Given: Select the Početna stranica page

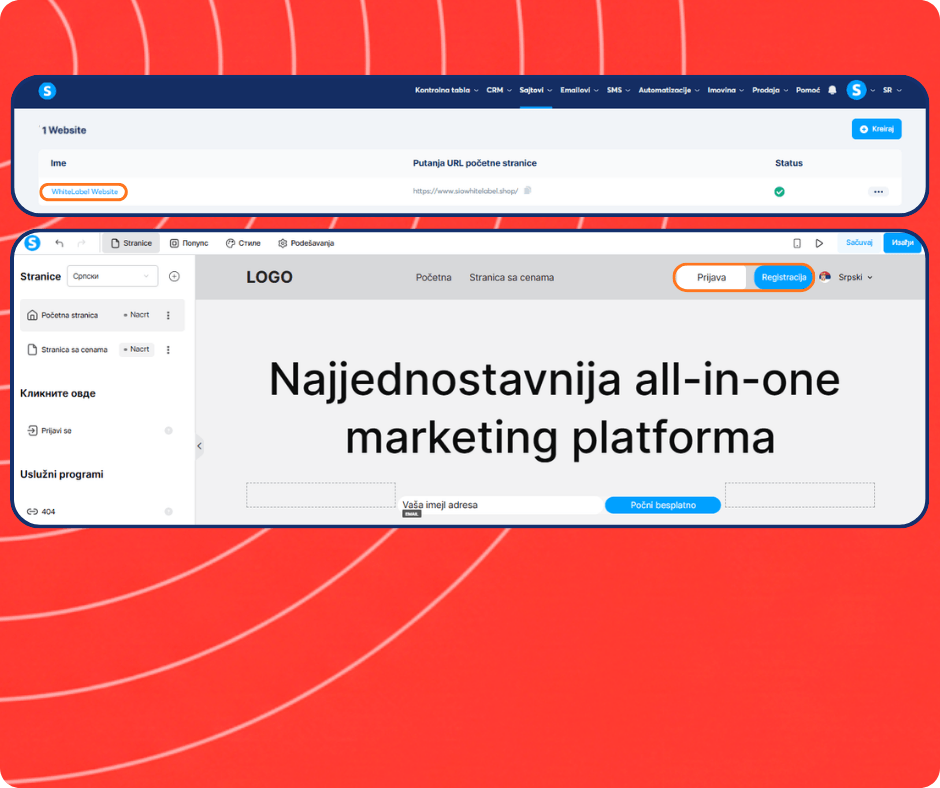Looking at the screenshot, I should point(102,315).
